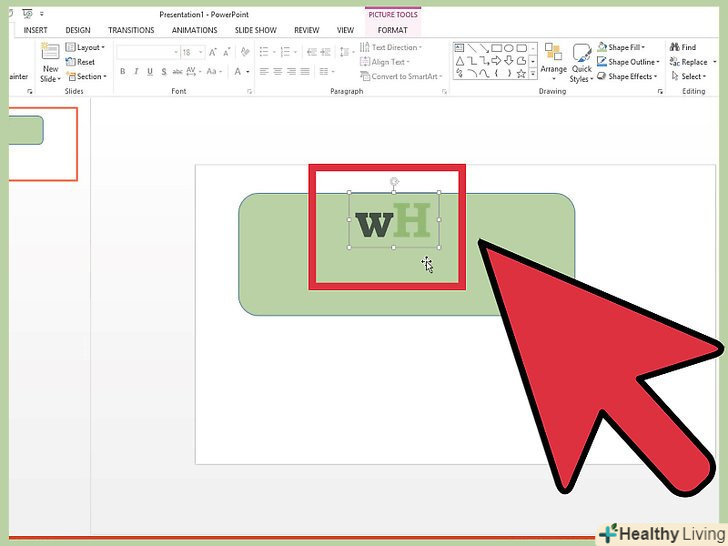Click the Underline formatting icon
The image size is (728, 546).
click(151, 72)
